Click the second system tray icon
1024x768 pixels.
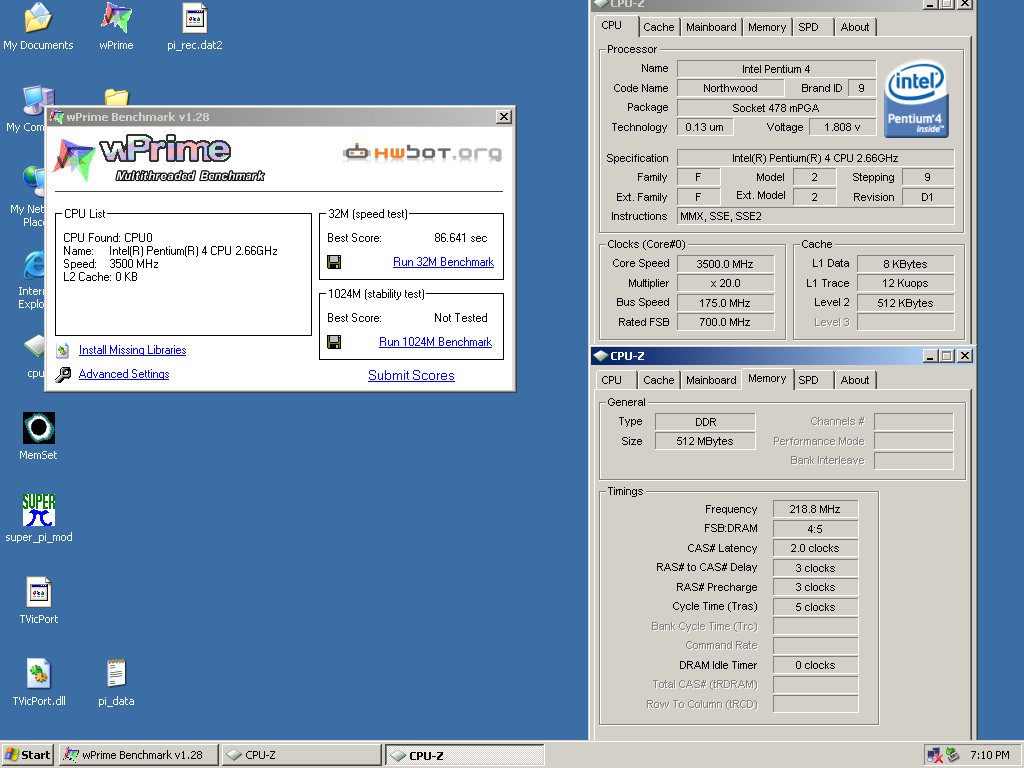(x=953, y=755)
